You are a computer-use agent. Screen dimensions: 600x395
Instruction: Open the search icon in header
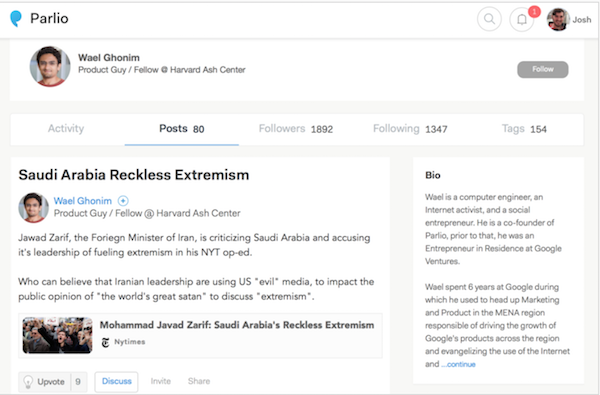tap(489, 19)
